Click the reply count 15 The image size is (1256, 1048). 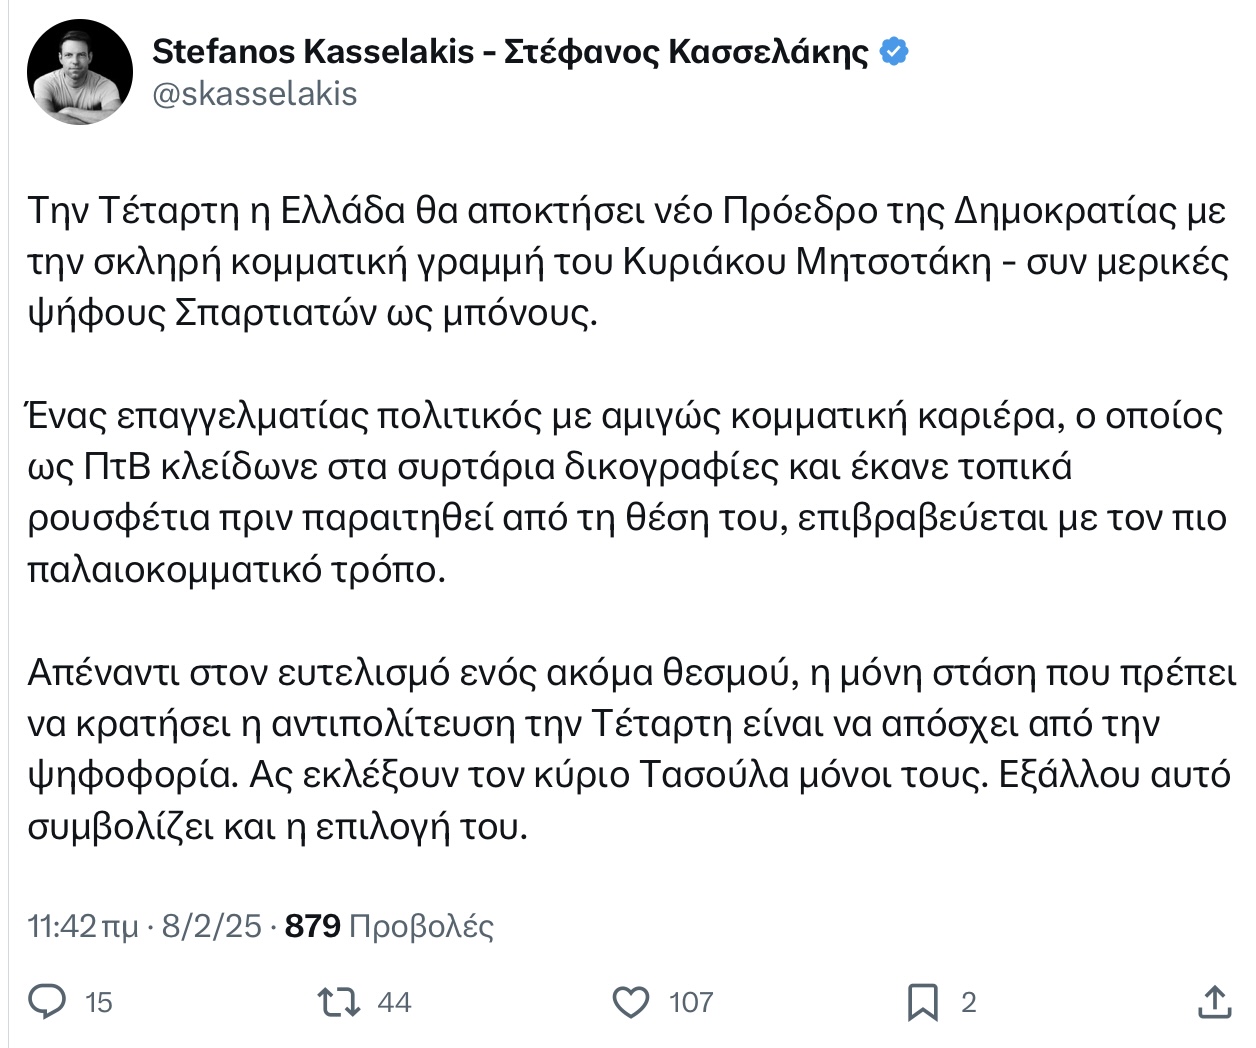click(x=99, y=1003)
